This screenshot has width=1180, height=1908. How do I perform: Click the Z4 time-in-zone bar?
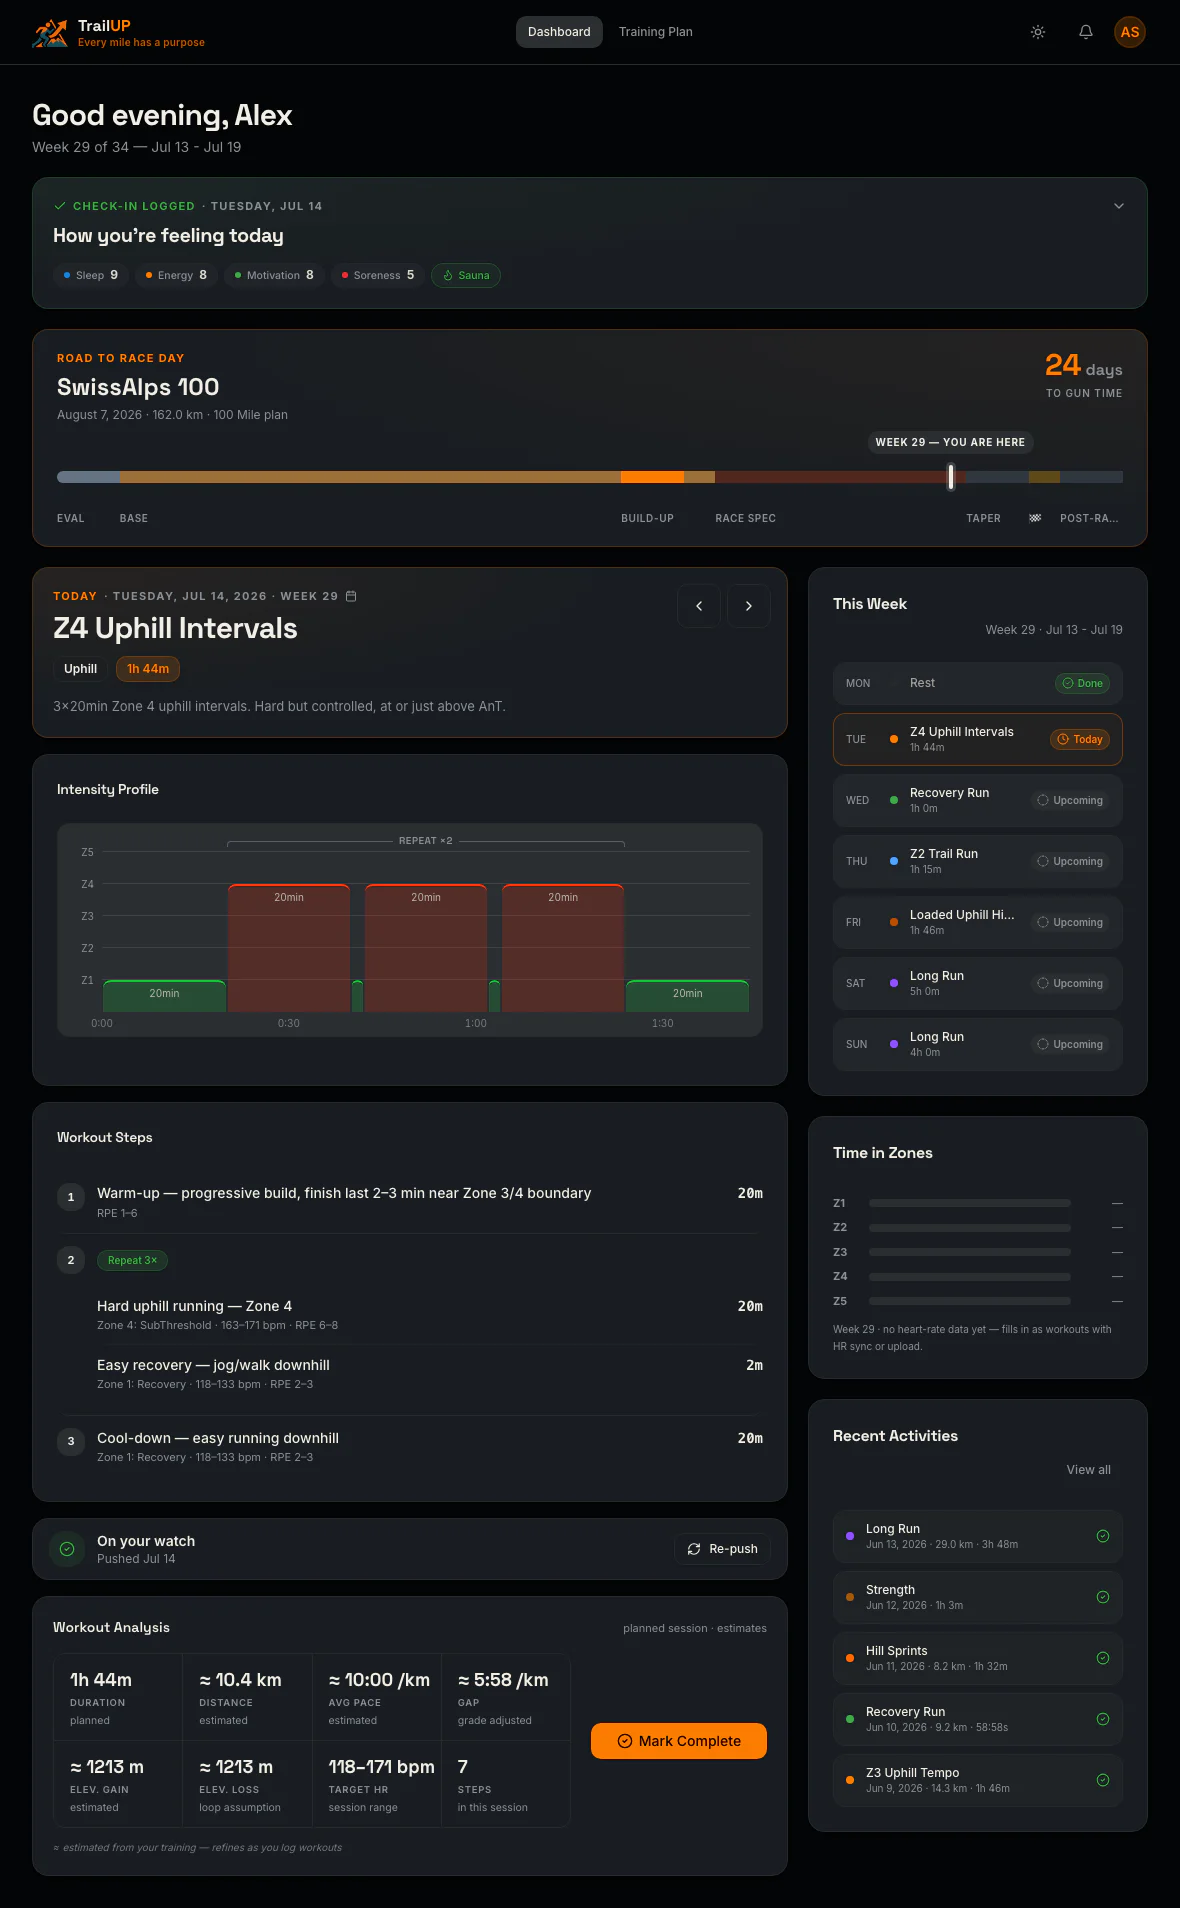970,1277
